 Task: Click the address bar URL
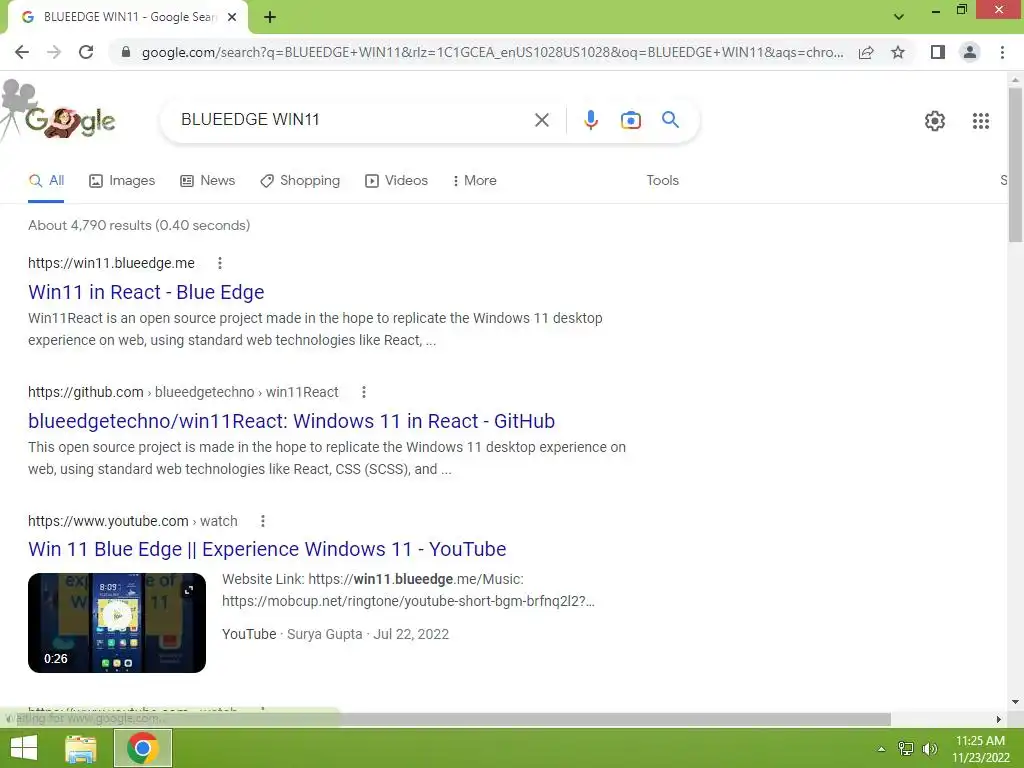pos(492,52)
